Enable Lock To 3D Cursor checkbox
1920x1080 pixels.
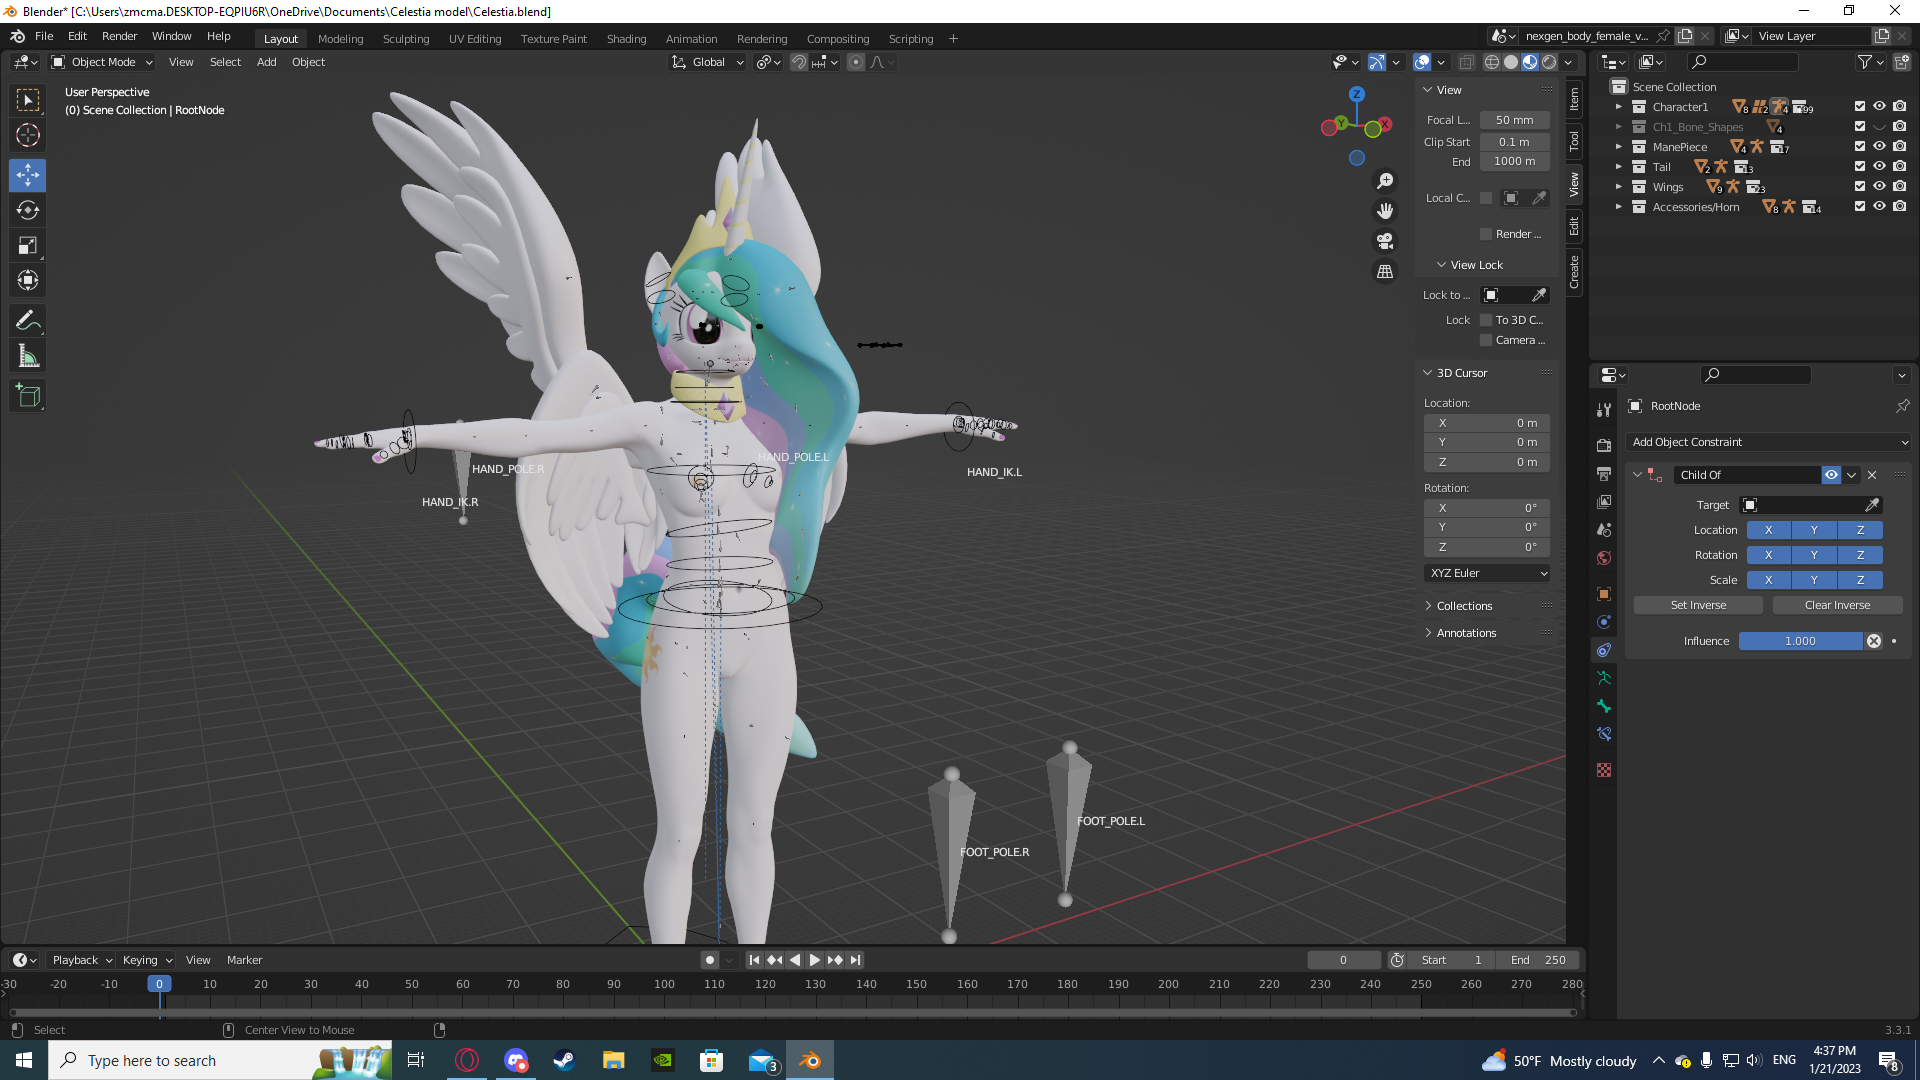click(x=1486, y=320)
